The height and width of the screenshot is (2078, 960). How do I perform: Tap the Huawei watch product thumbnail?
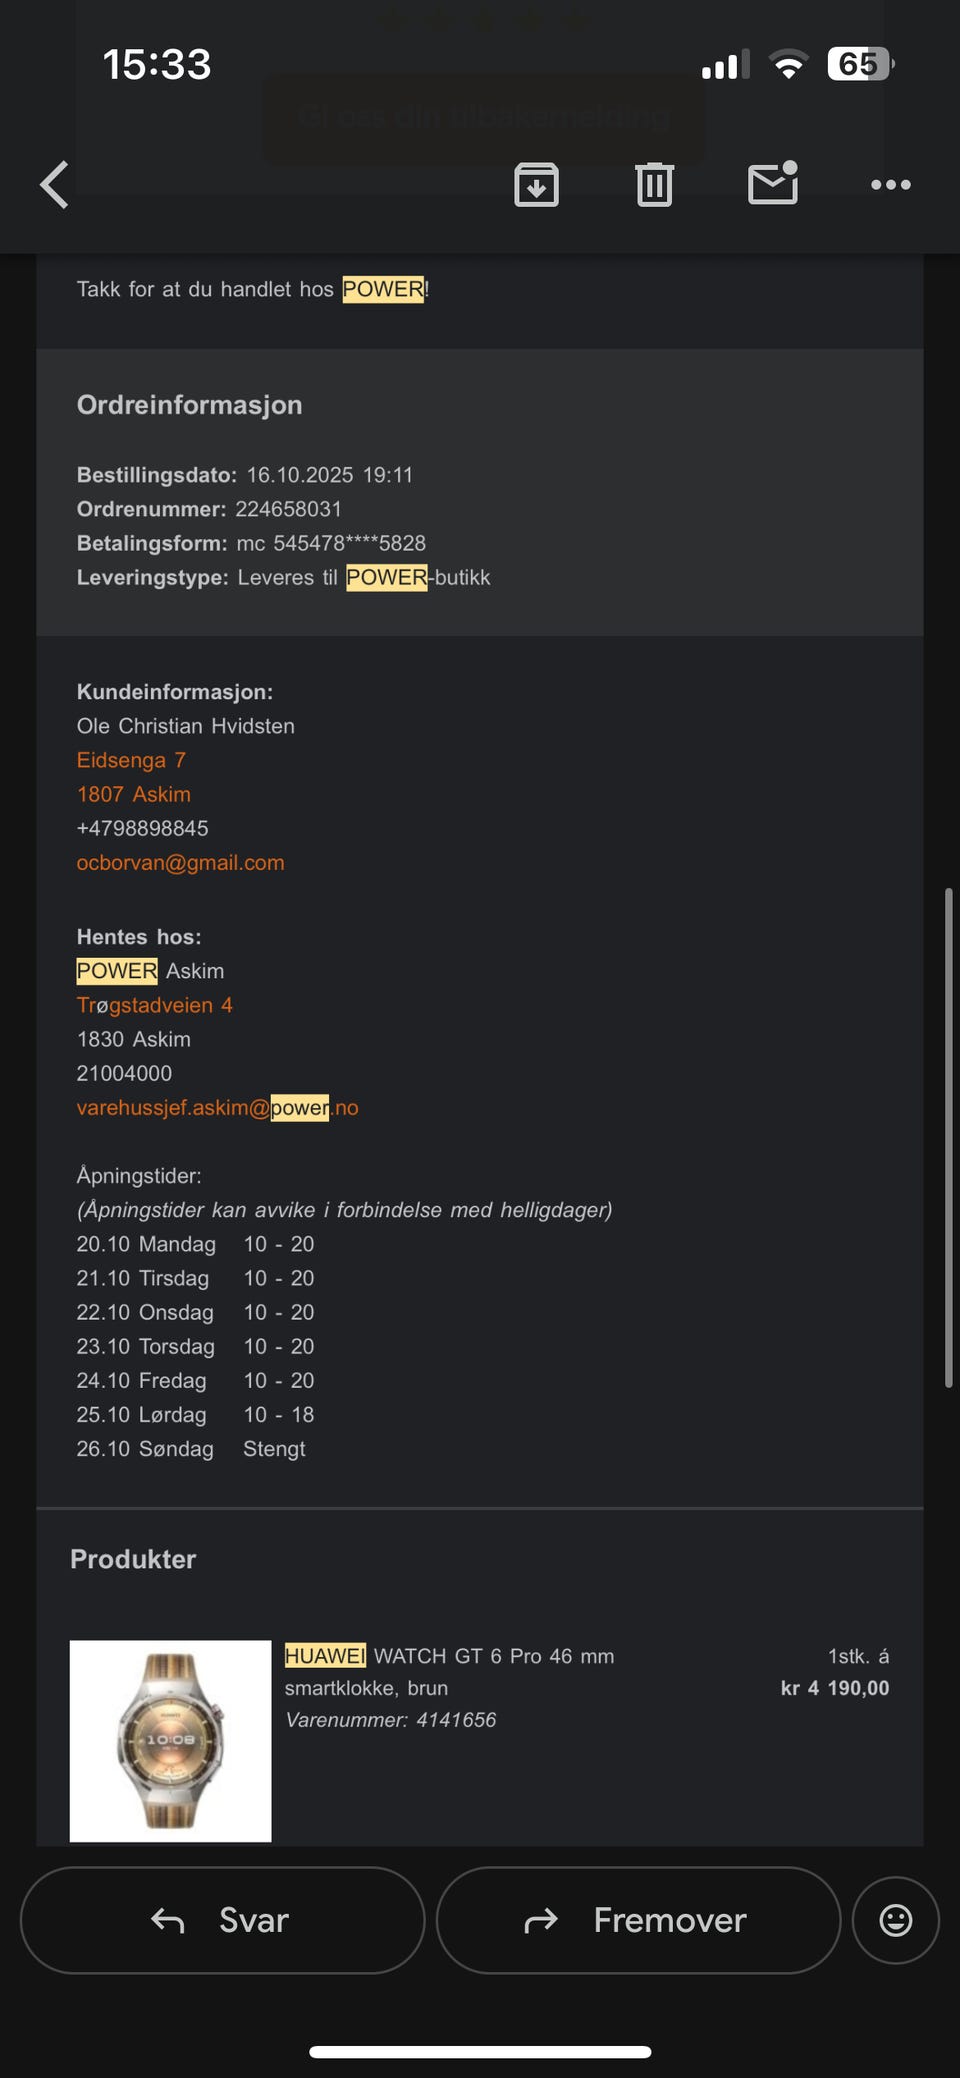[170, 1740]
